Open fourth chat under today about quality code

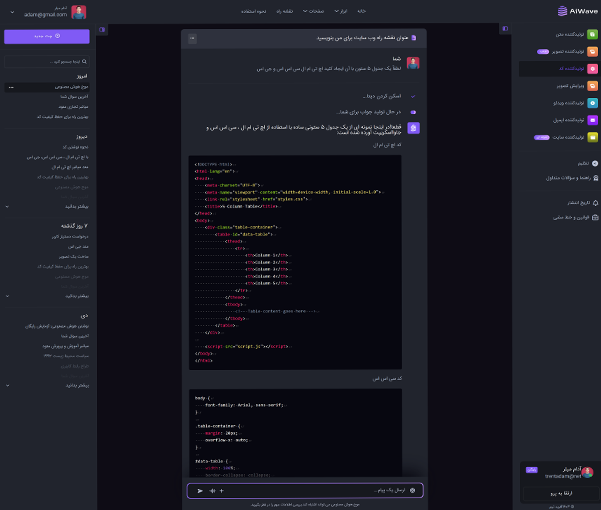click(x=62, y=117)
